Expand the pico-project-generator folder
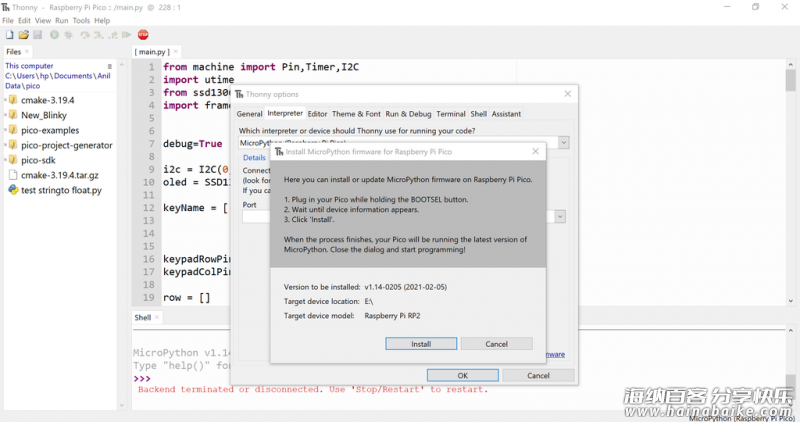Image resolution: width=800 pixels, height=422 pixels. coord(6,145)
